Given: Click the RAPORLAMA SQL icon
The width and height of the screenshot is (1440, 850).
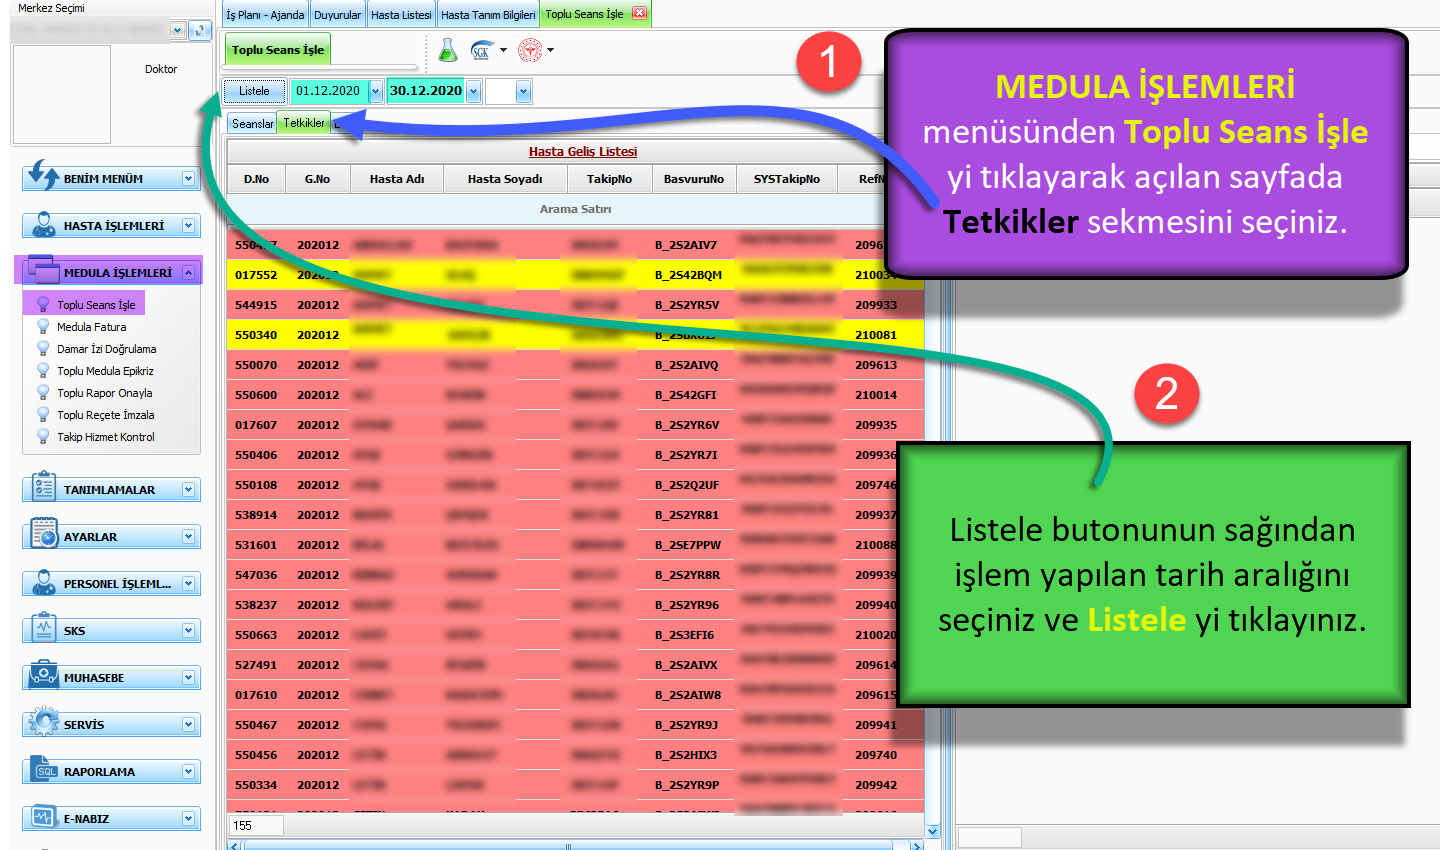Looking at the screenshot, I should [x=45, y=769].
